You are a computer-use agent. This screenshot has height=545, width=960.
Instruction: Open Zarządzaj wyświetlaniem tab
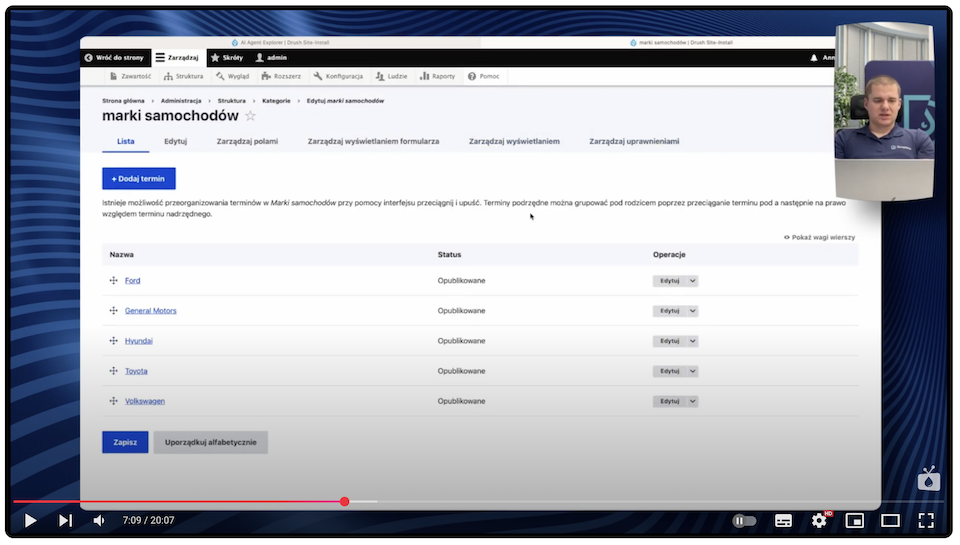point(514,141)
